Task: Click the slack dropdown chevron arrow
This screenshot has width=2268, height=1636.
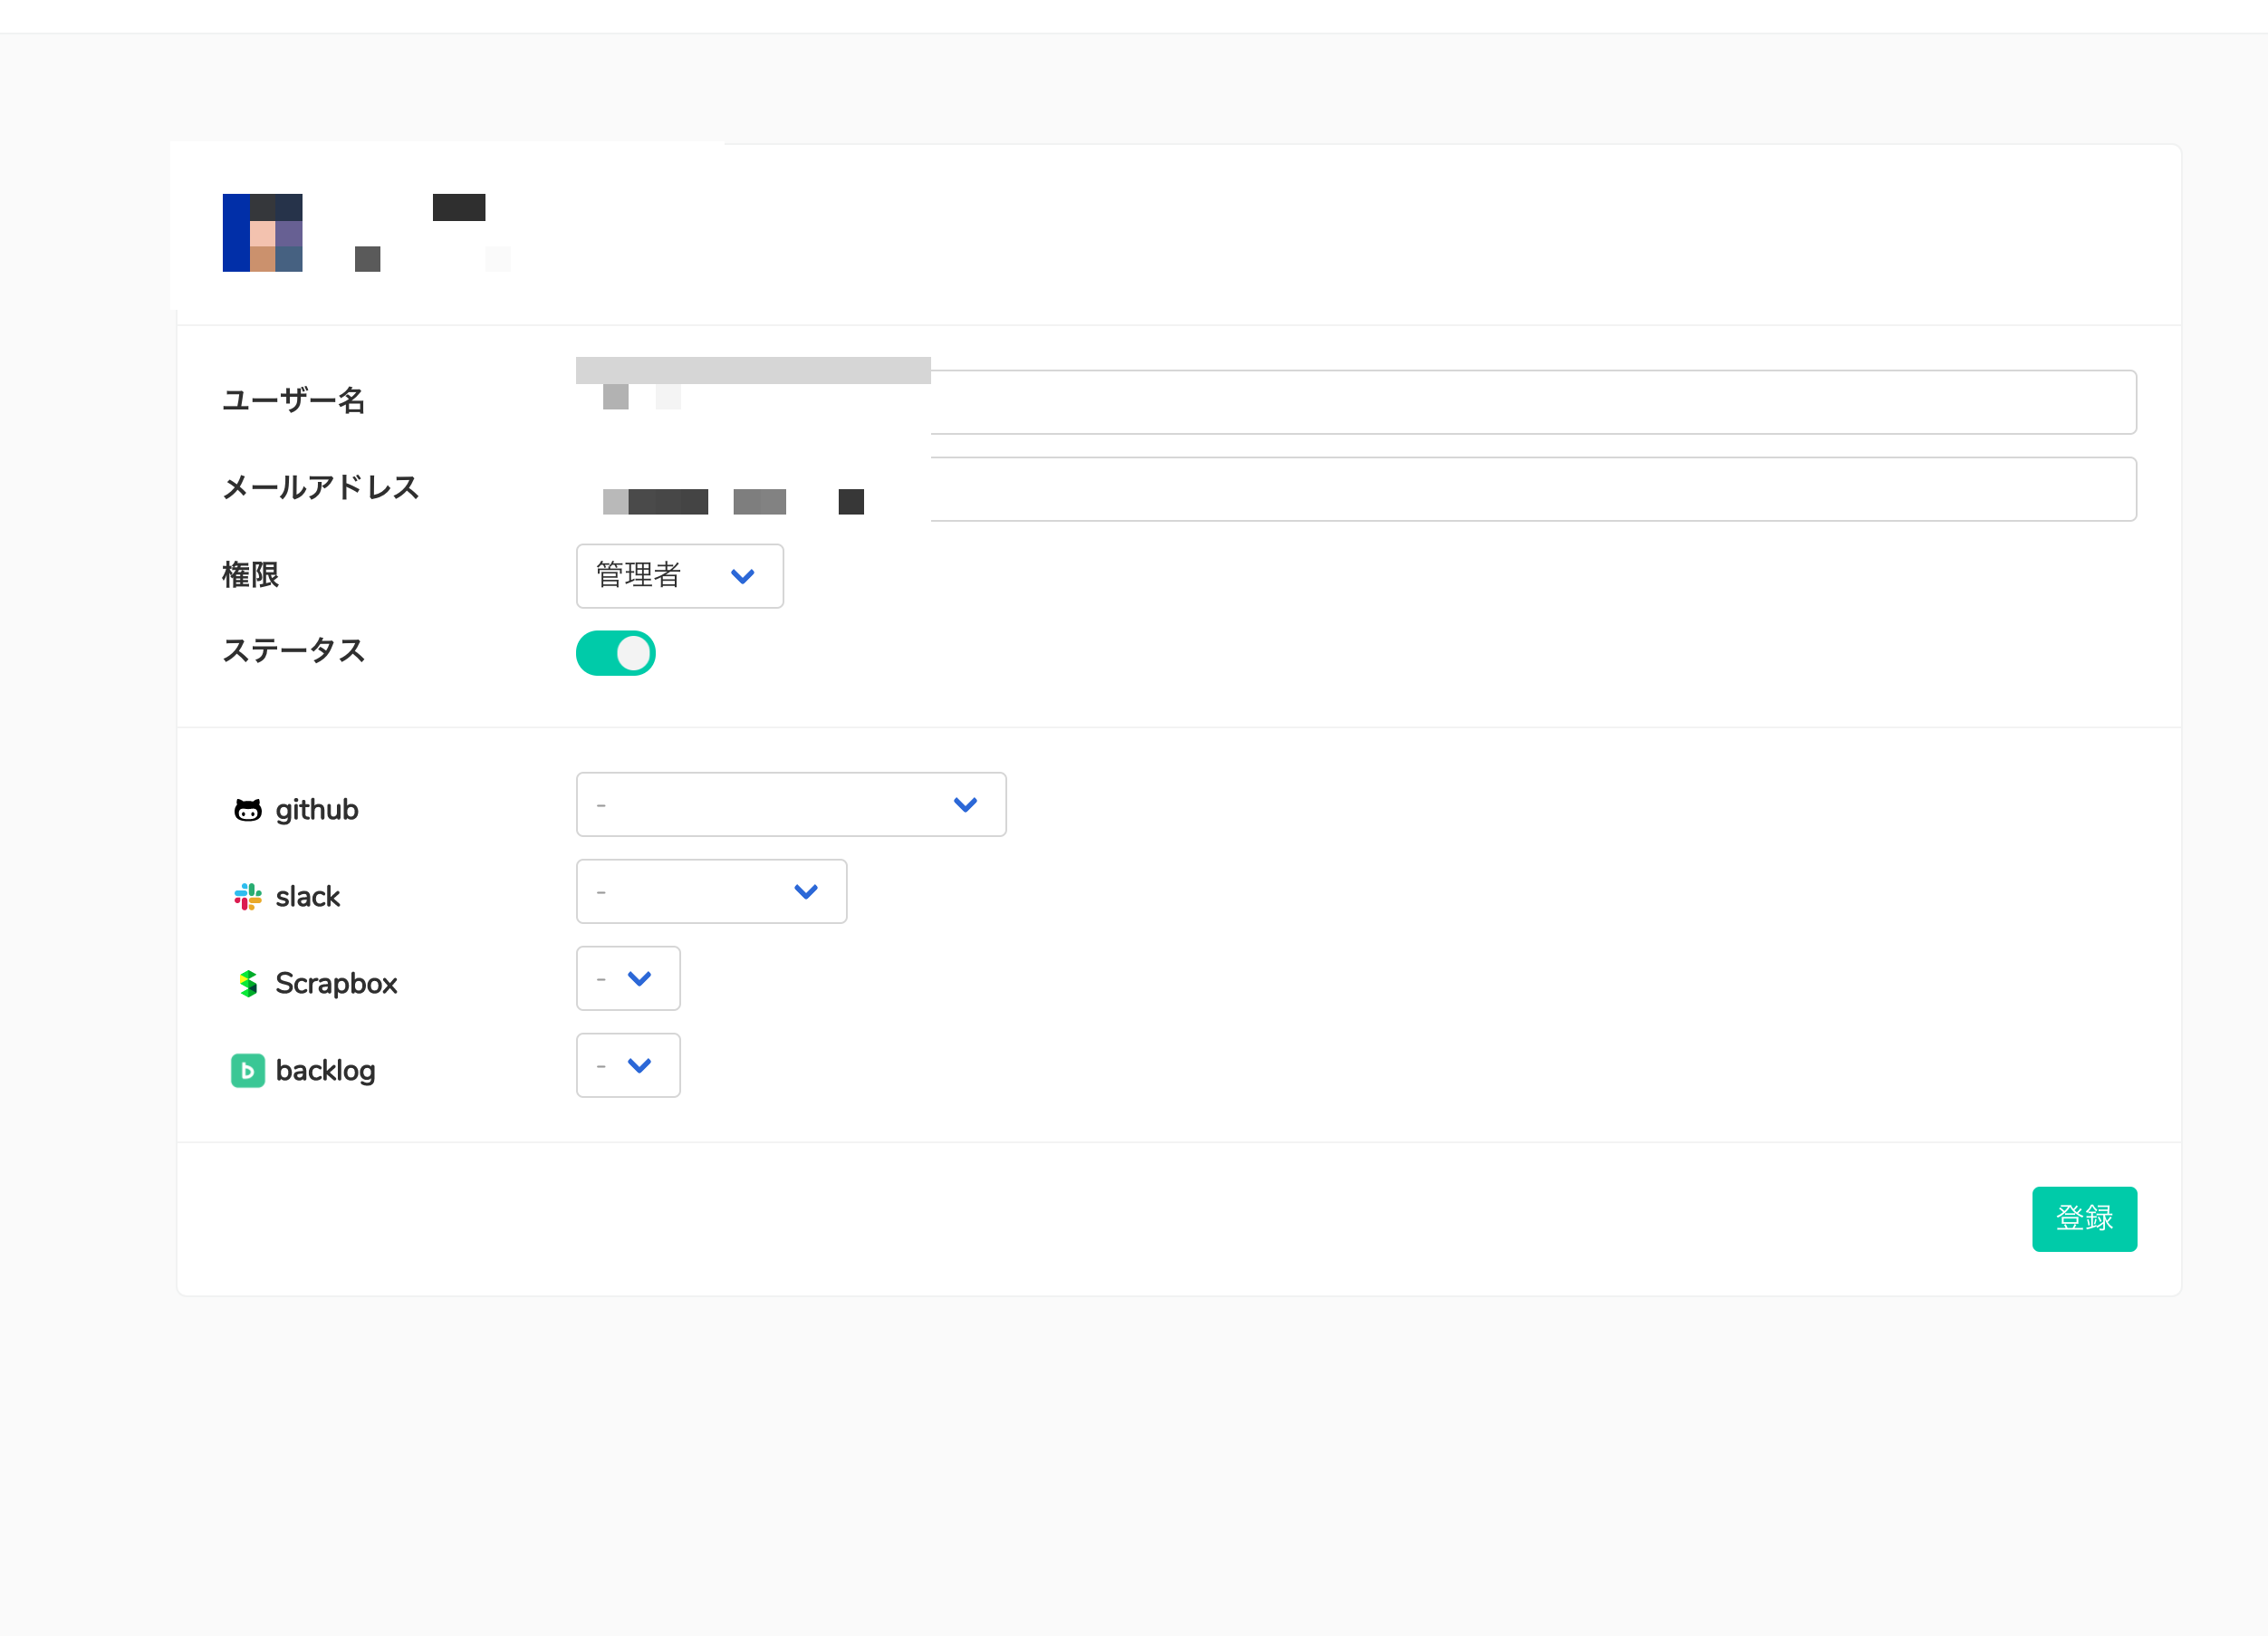Action: pos(806,892)
